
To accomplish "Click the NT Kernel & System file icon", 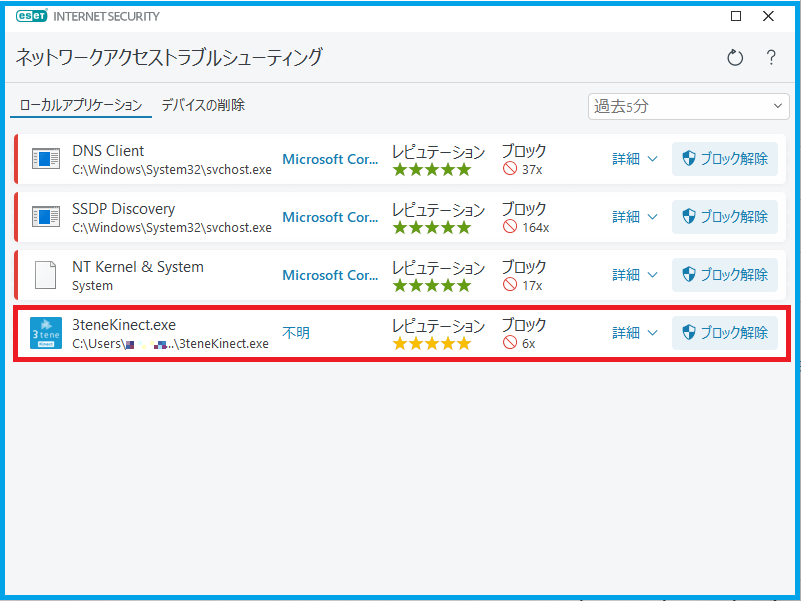I will coord(45,275).
